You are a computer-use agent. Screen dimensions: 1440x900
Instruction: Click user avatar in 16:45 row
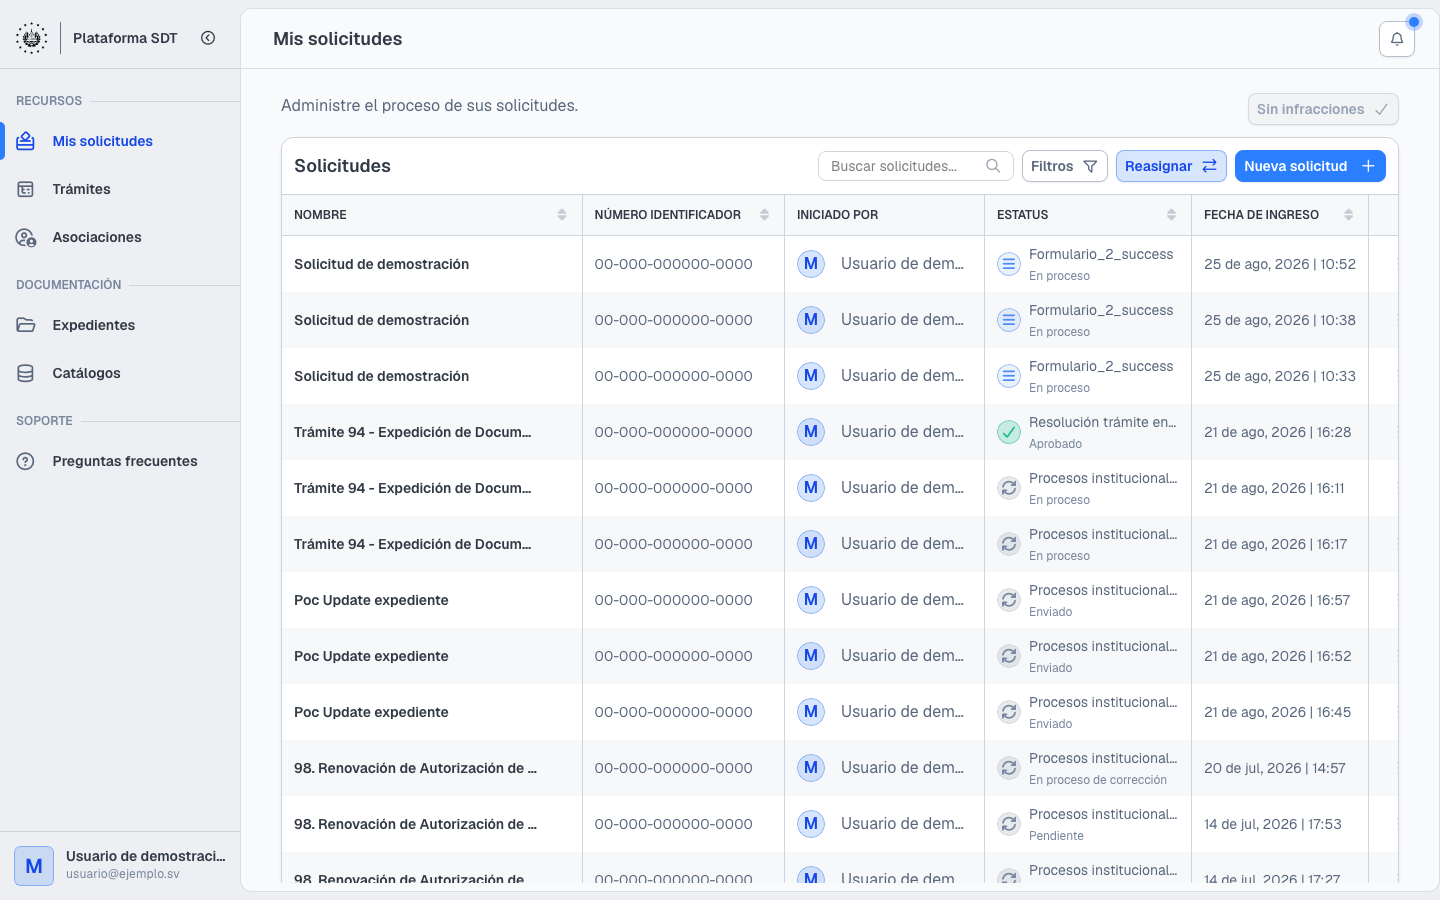coord(810,712)
